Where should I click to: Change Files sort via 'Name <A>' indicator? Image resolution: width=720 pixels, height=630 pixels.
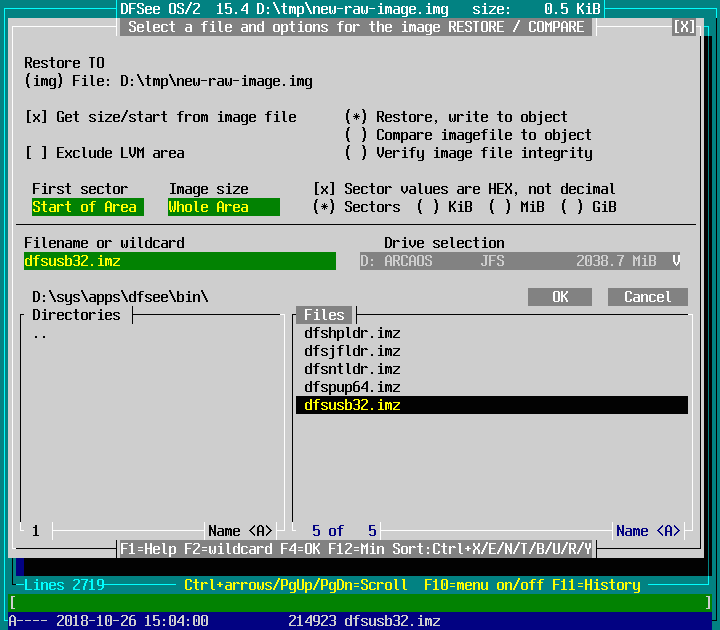coord(648,531)
